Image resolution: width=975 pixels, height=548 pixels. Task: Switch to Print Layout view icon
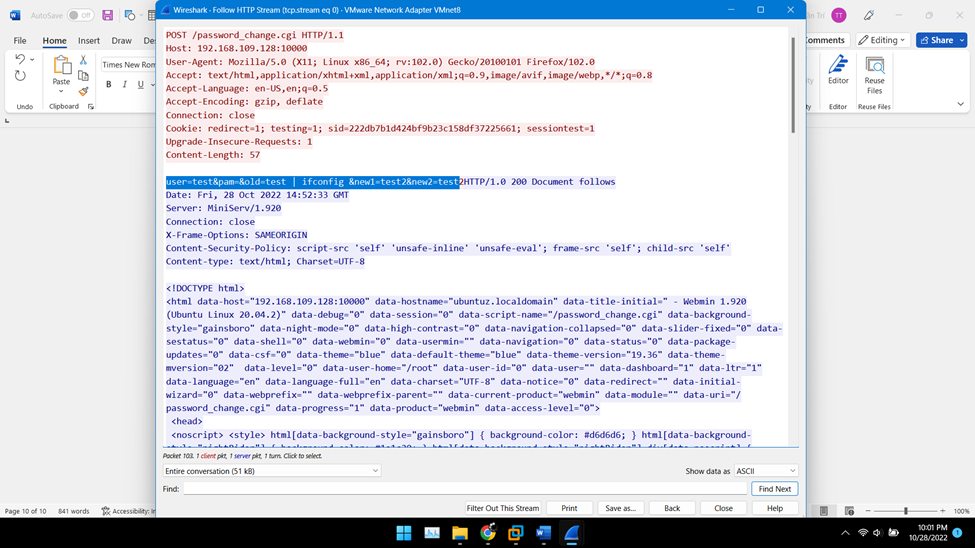(824, 511)
